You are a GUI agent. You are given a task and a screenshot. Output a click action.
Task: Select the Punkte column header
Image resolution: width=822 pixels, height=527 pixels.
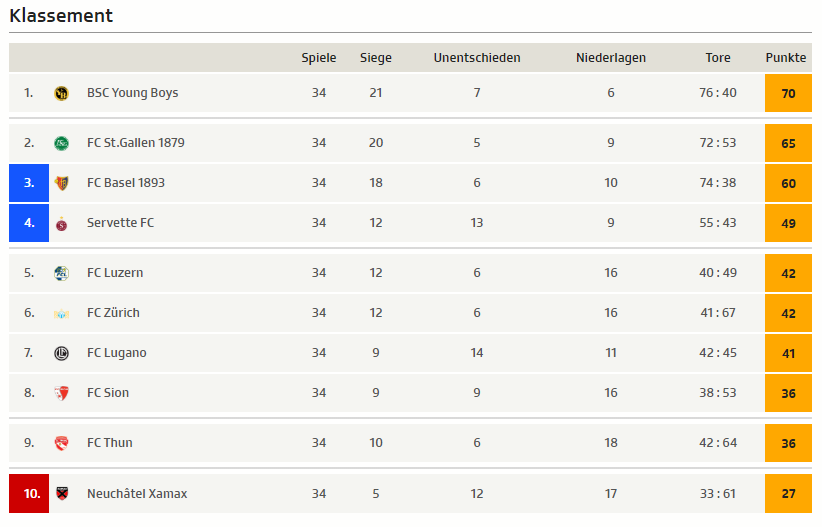(785, 58)
